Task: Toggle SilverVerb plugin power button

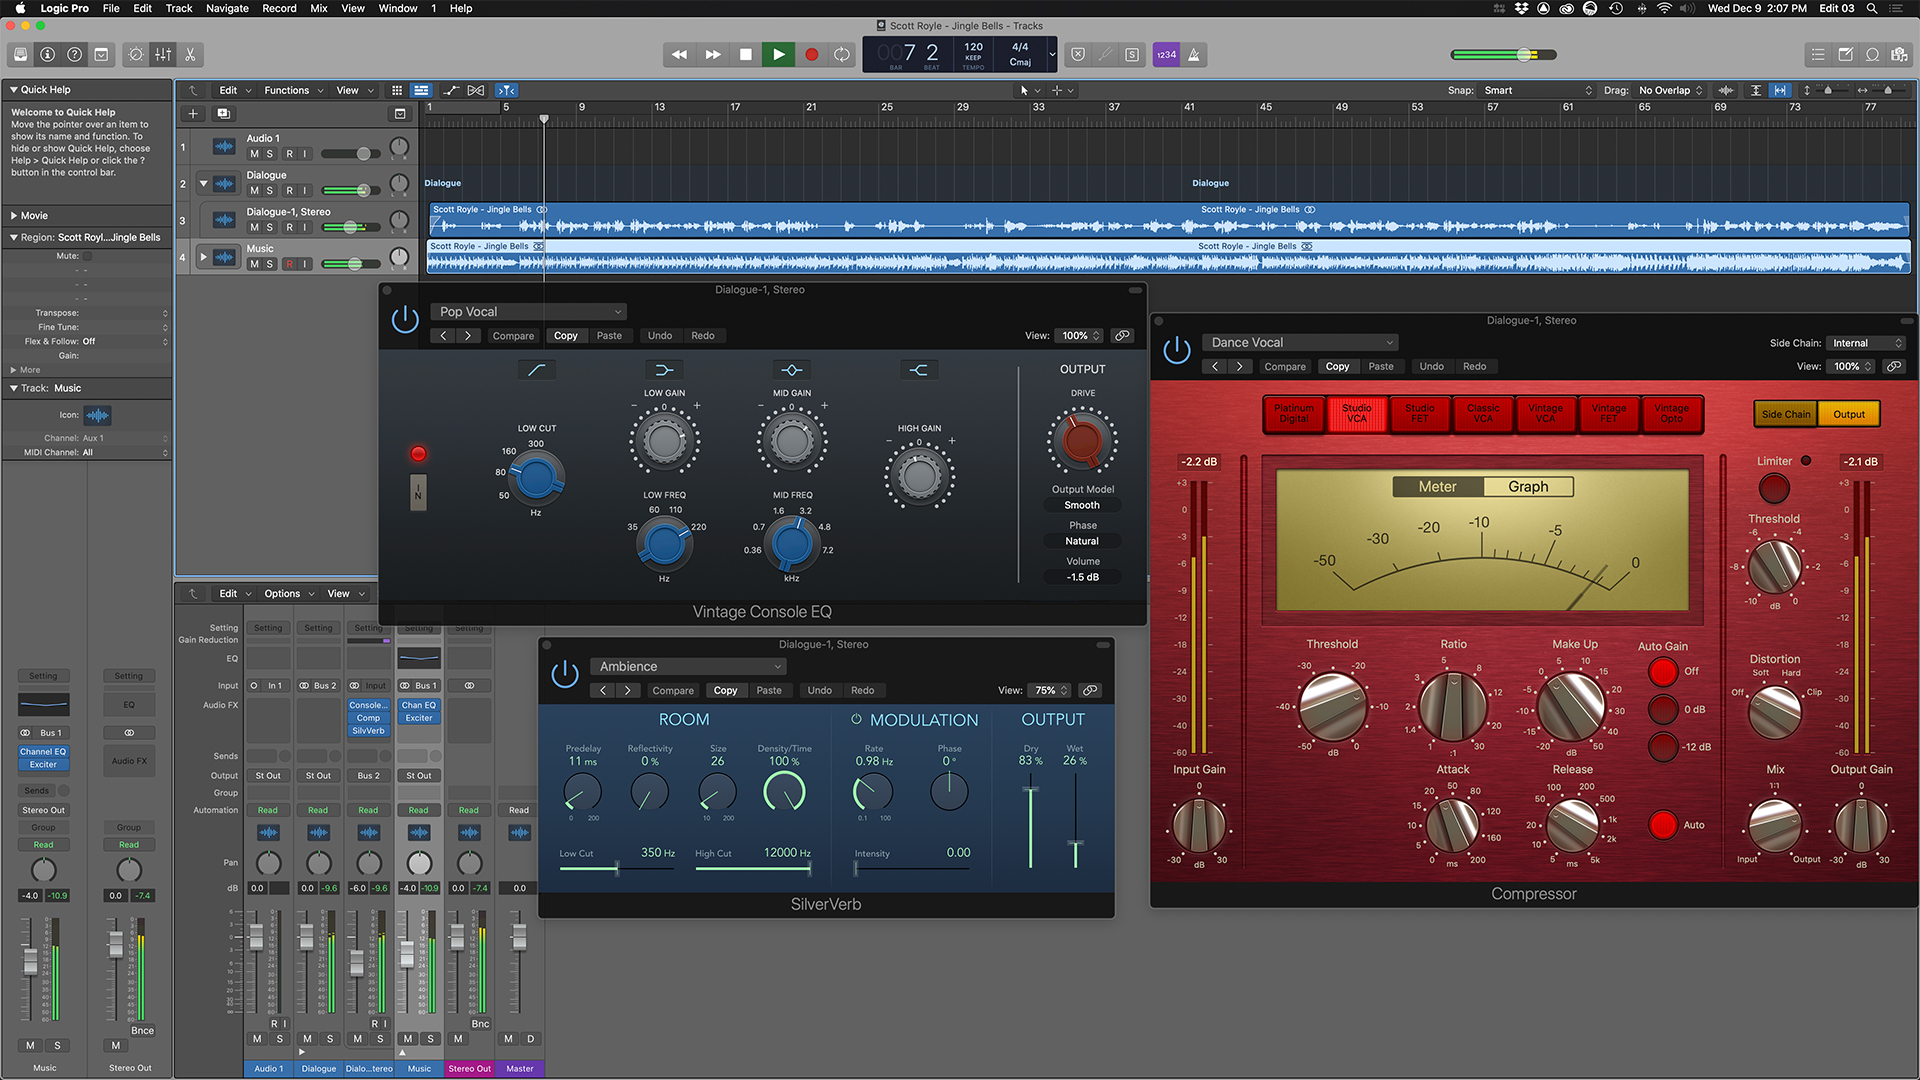Action: (565, 674)
